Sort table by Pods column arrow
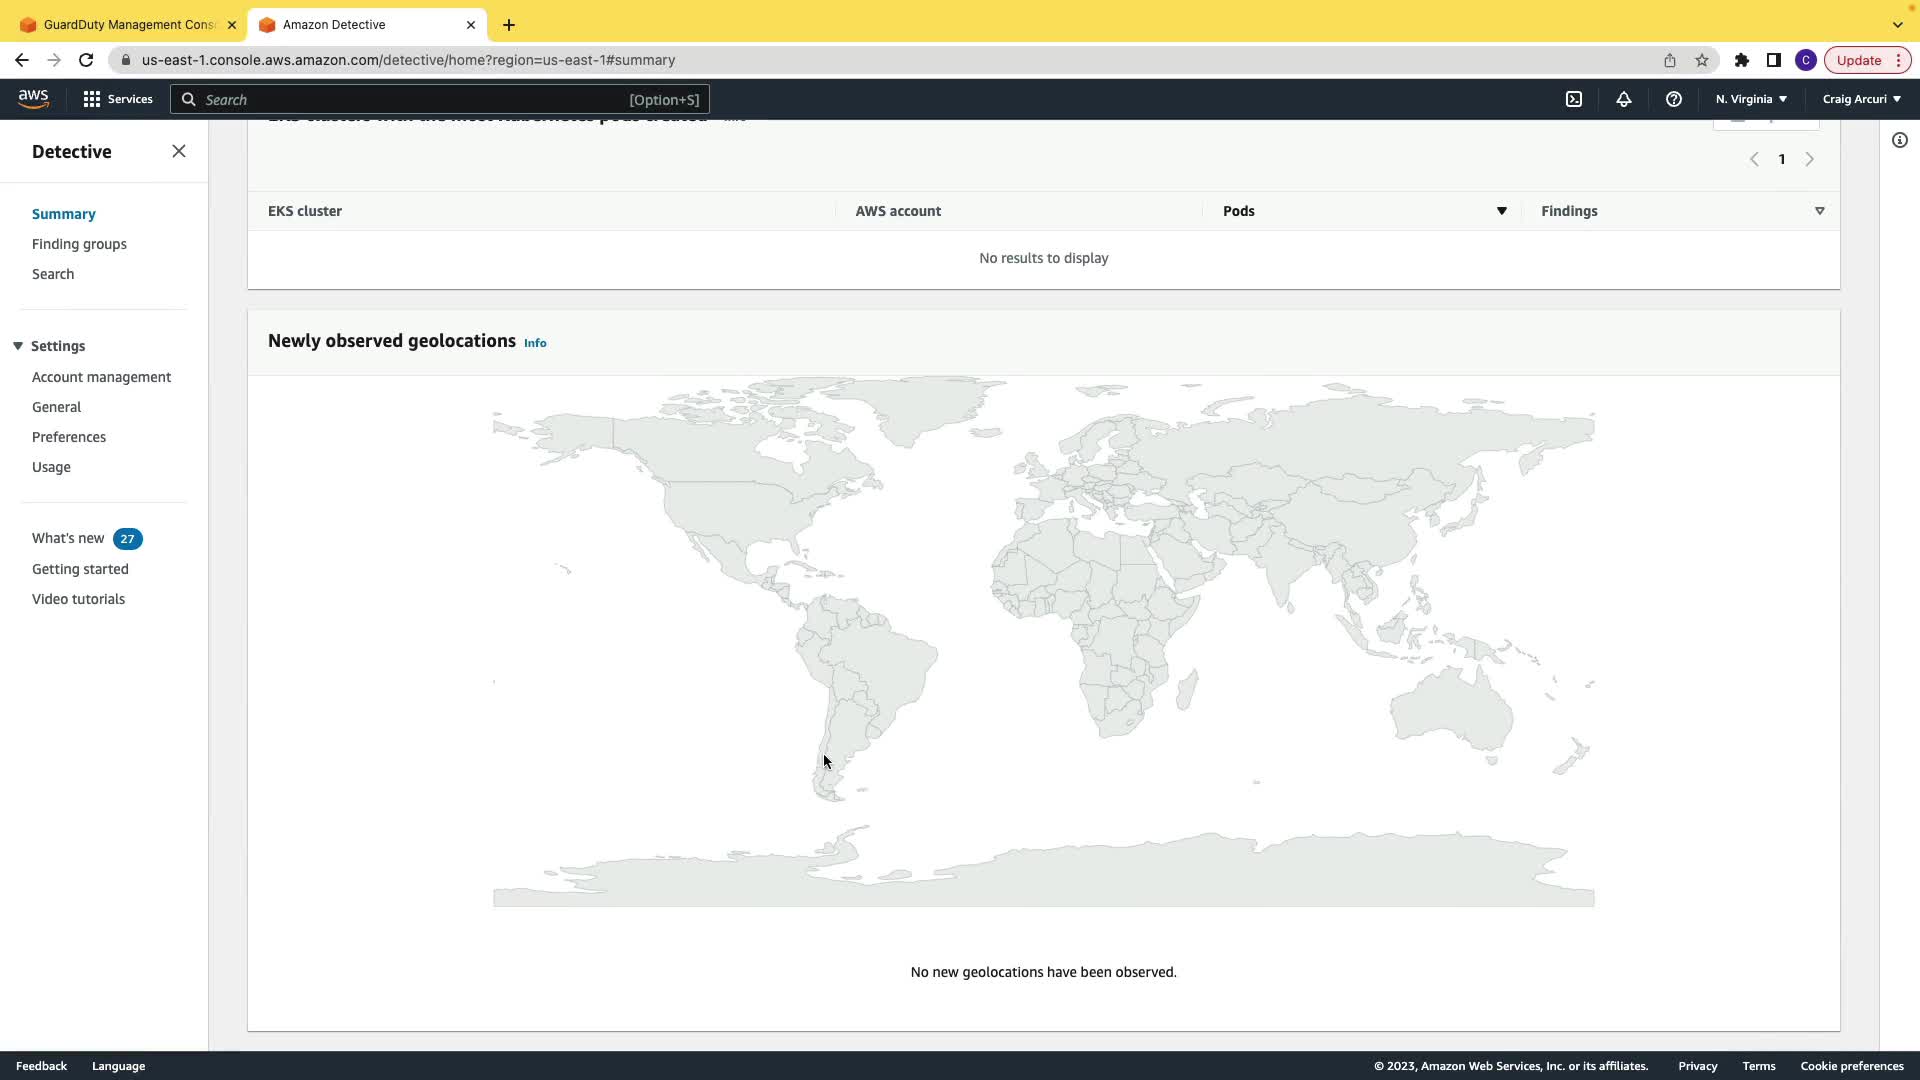The height and width of the screenshot is (1080, 1920). pyautogui.click(x=1501, y=211)
